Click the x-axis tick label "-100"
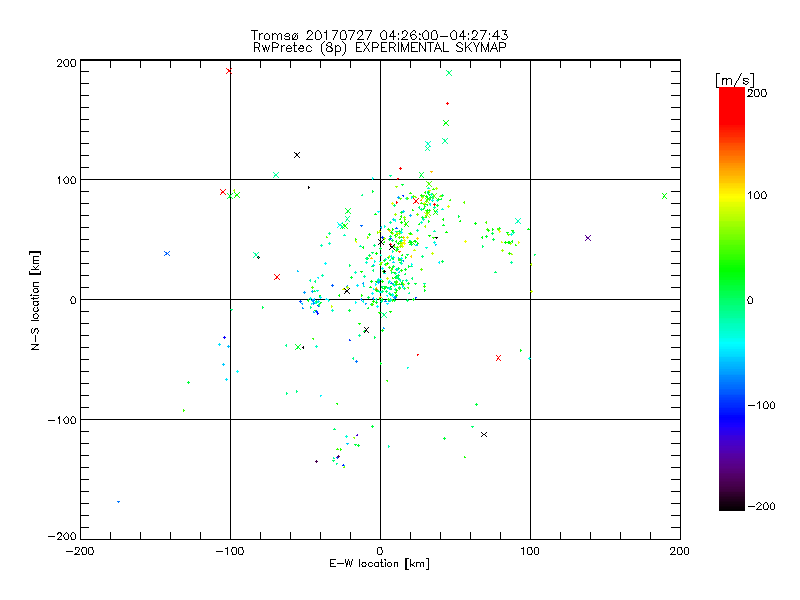 click(230, 551)
